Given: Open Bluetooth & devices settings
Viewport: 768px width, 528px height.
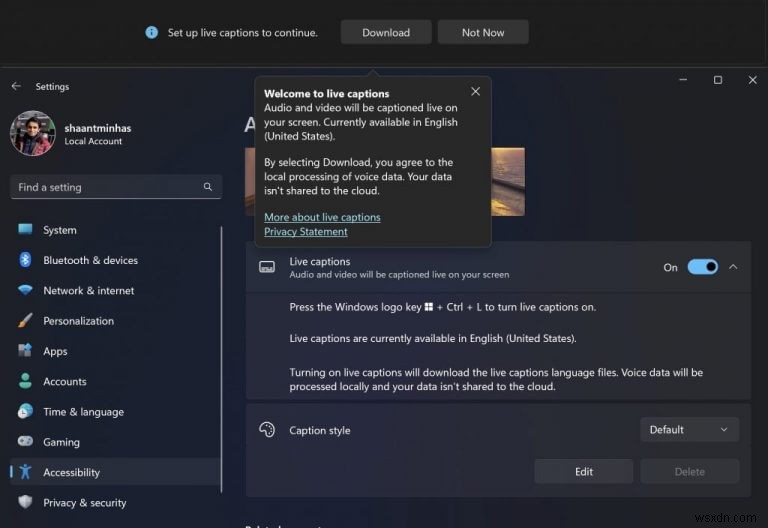Looking at the screenshot, I should coord(115,260).
